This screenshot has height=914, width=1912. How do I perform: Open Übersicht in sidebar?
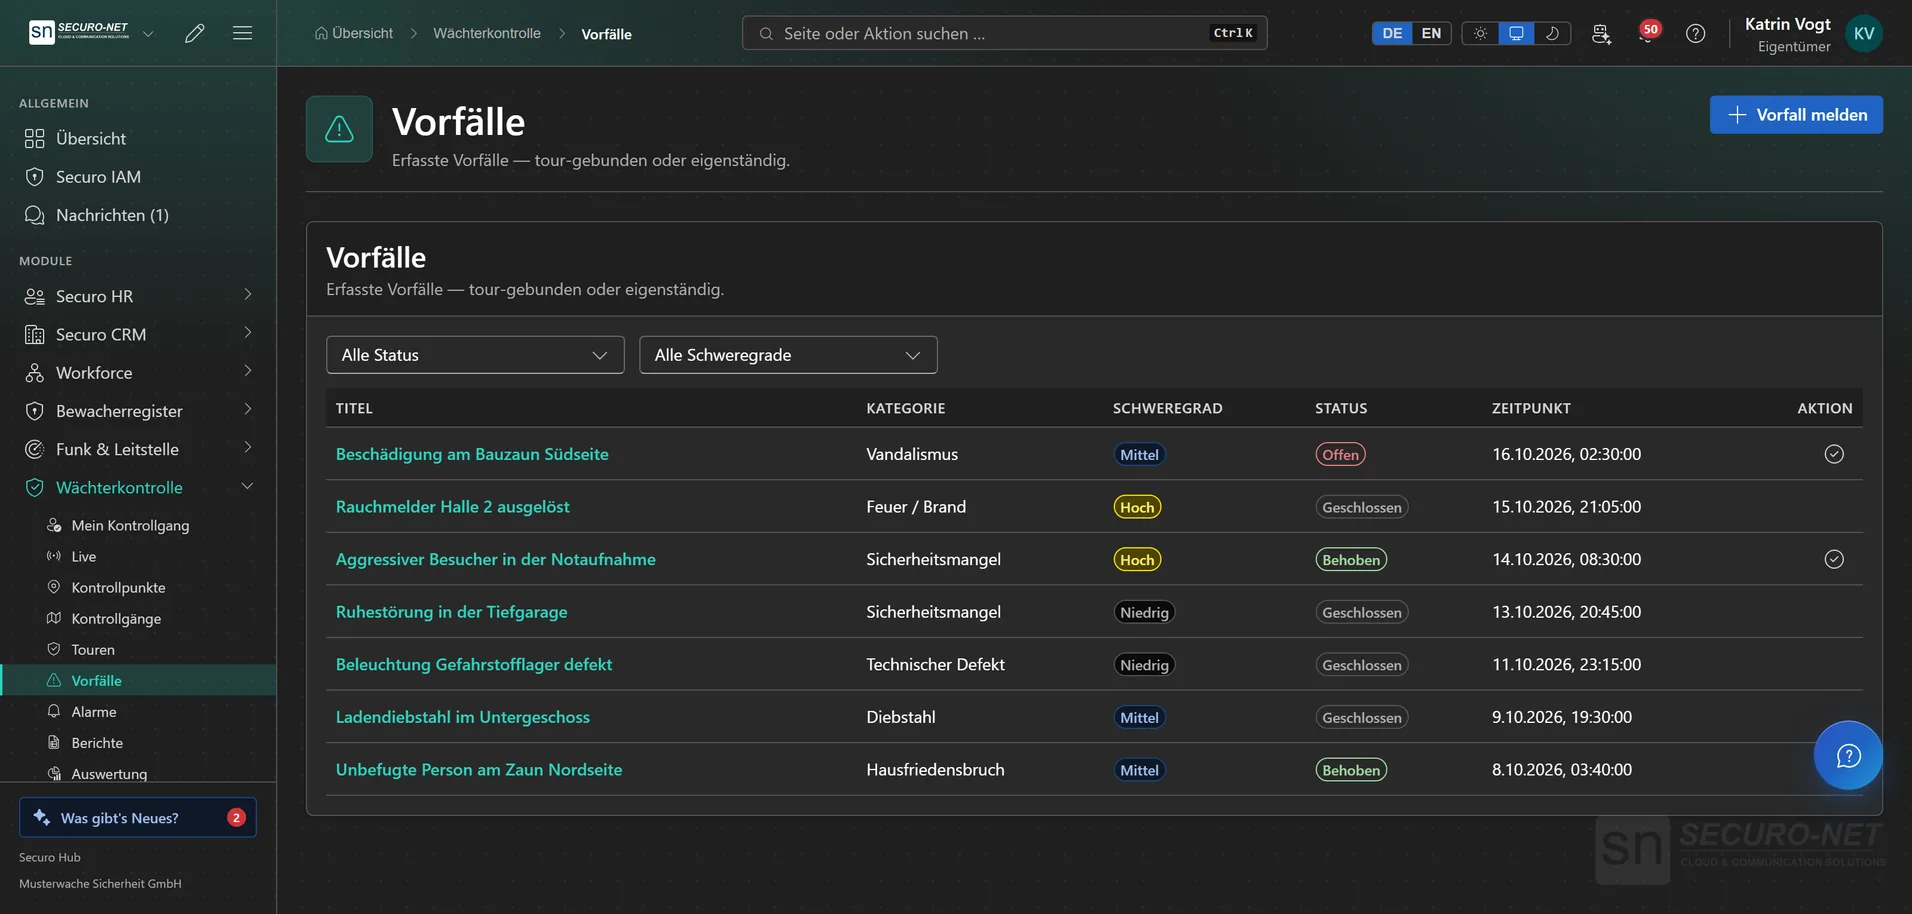click(138, 138)
